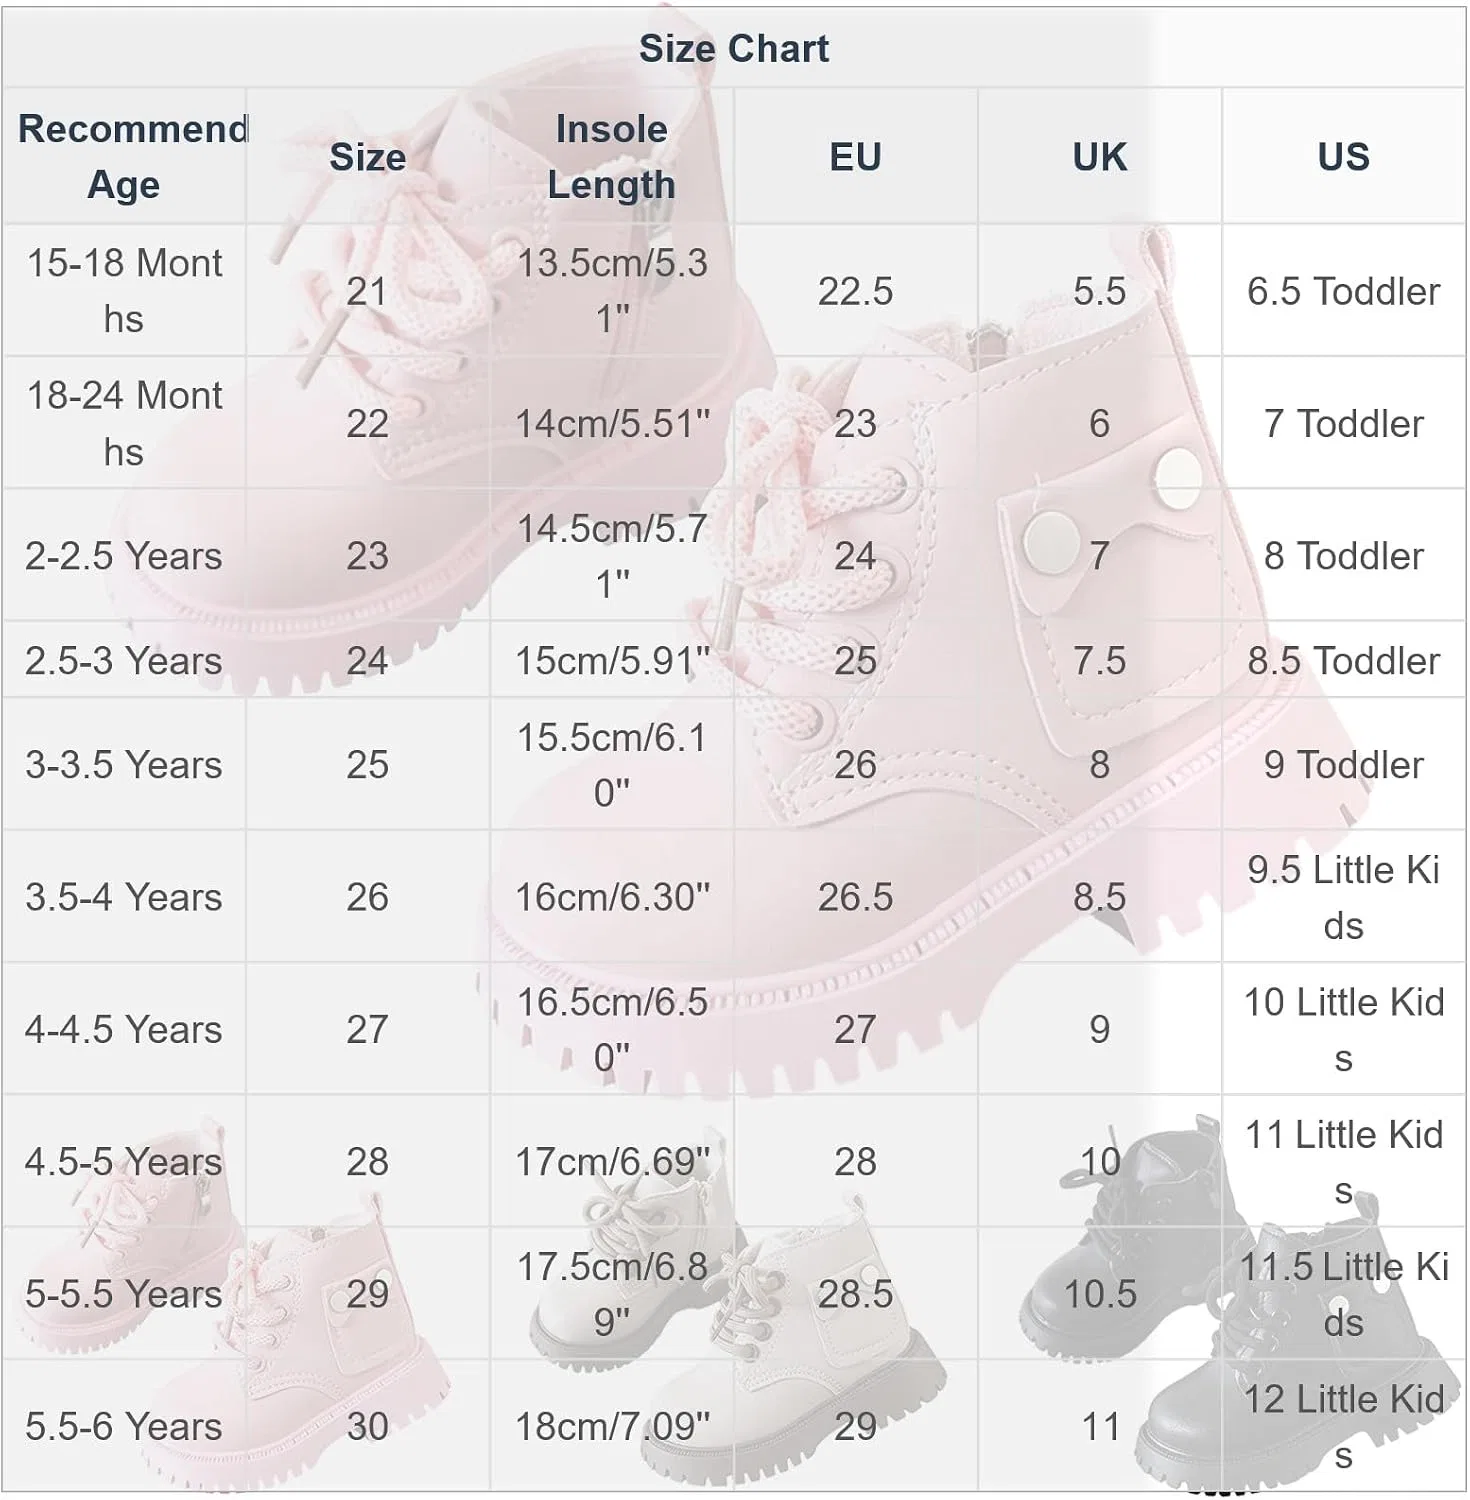Image resolution: width=1470 pixels, height=1500 pixels.
Task: Select the Recommend Age column header
Action: [125, 156]
